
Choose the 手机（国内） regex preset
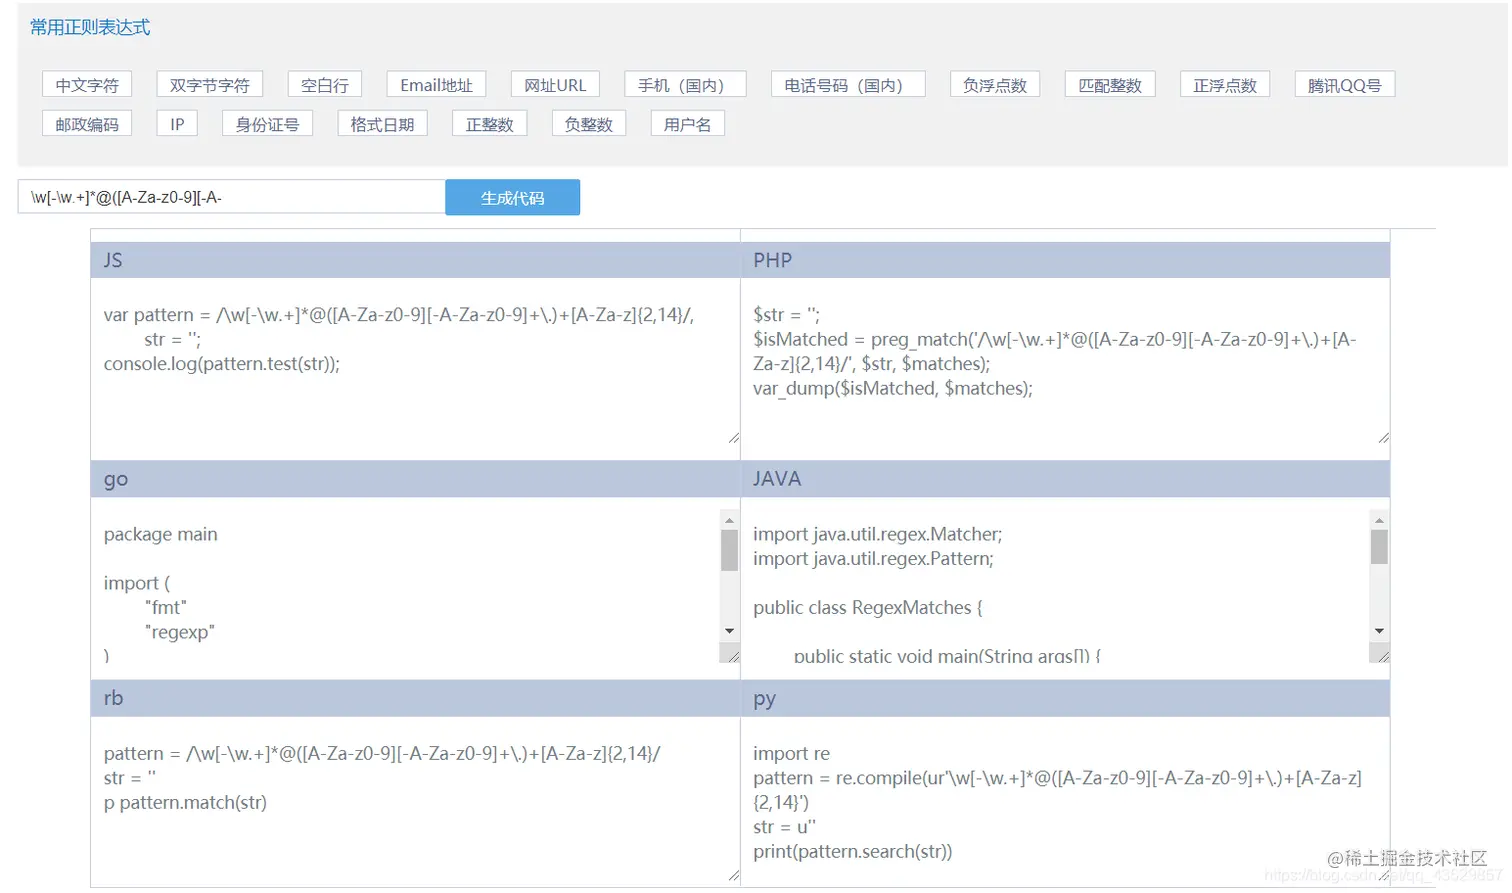(686, 85)
